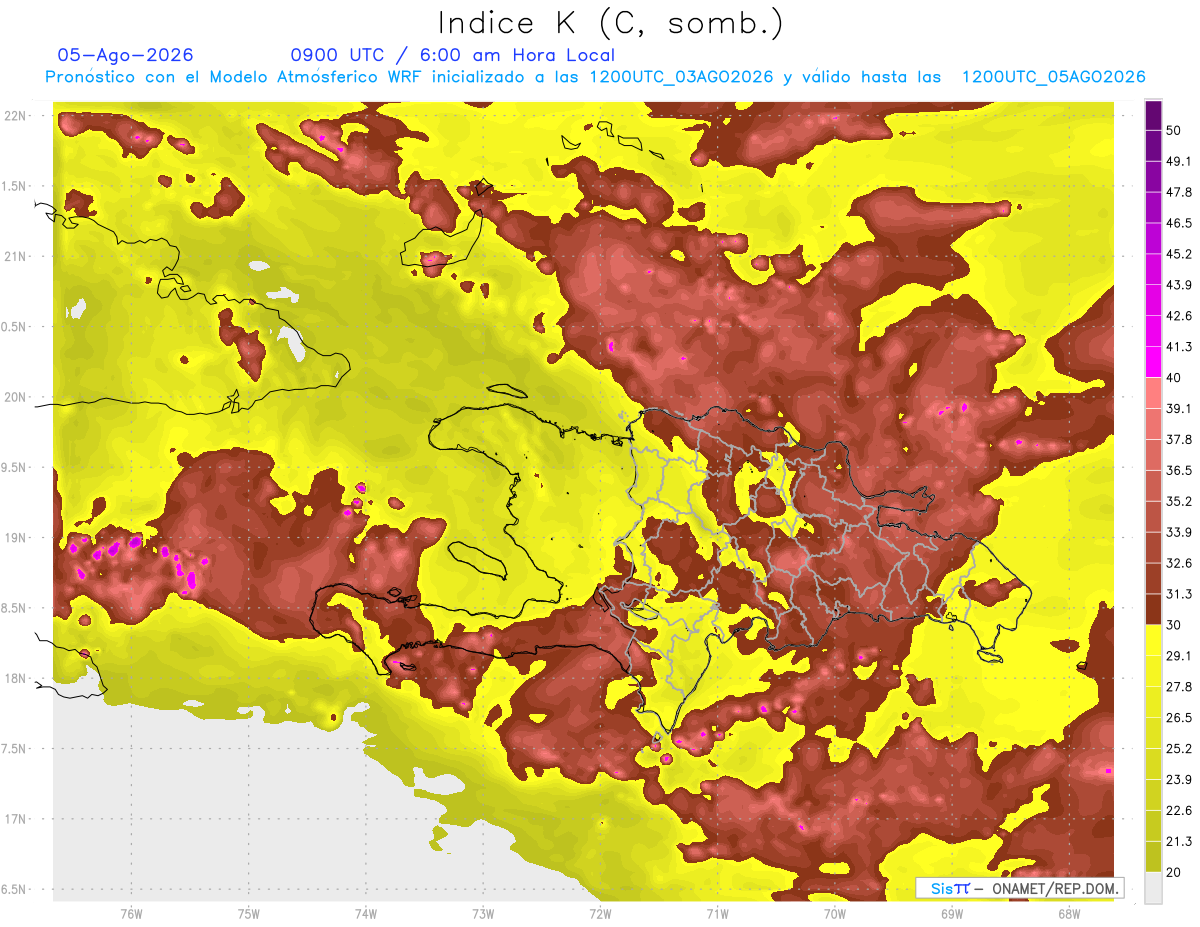Screen dimensions: 1200x927
Task: Click the '22.6' value on the color scale
Action: [x=1179, y=811]
